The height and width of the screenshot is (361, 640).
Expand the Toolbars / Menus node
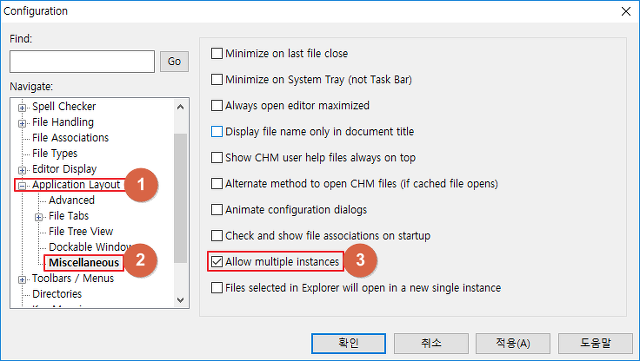(x=22, y=280)
